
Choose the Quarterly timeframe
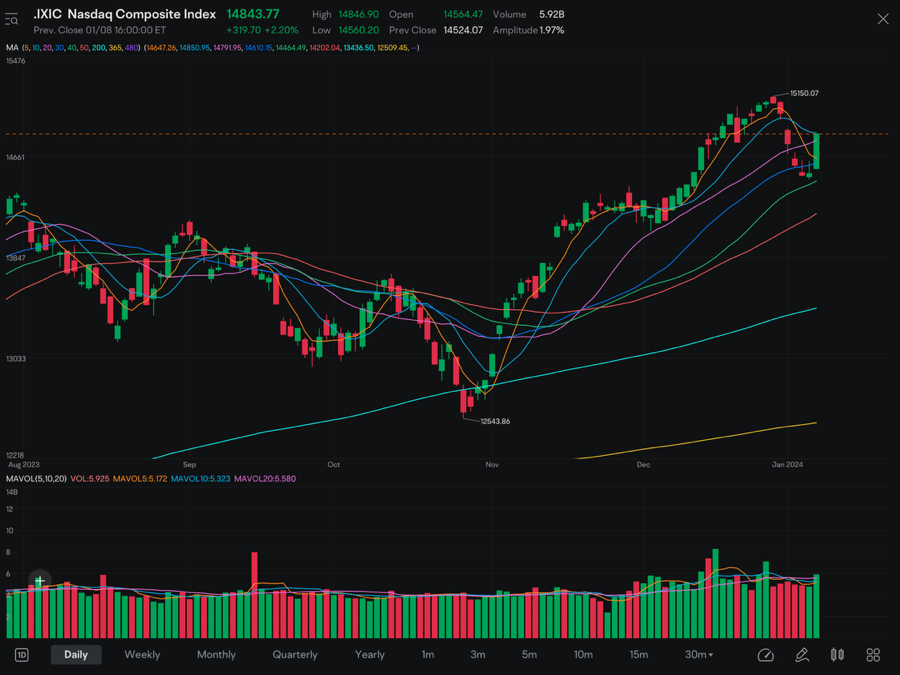tap(295, 655)
